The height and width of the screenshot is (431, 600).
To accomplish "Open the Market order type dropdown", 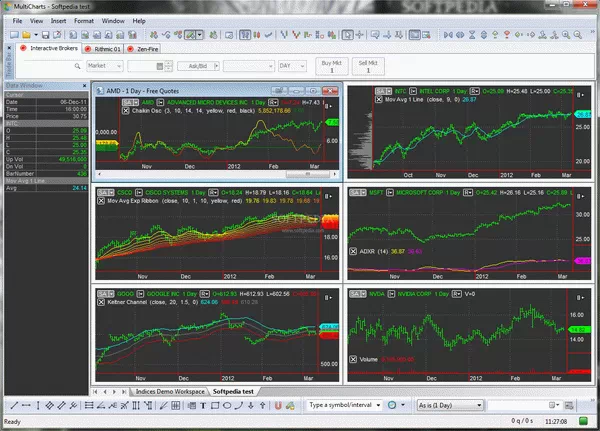I will coord(104,66).
